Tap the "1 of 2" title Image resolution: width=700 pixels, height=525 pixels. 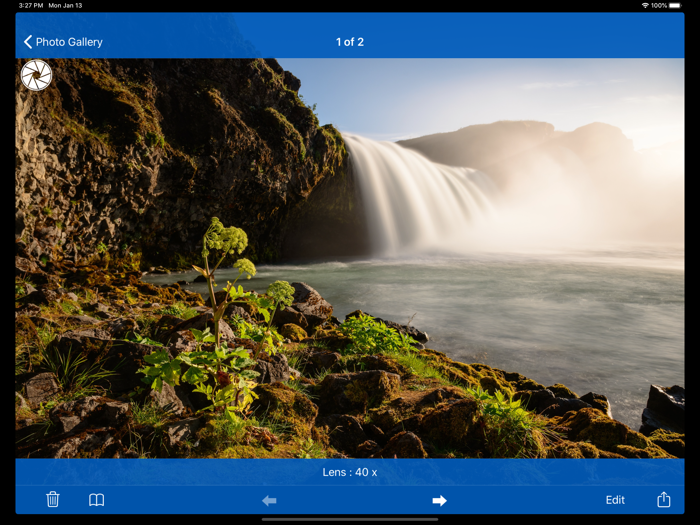pyautogui.click(x=350, y=42)
